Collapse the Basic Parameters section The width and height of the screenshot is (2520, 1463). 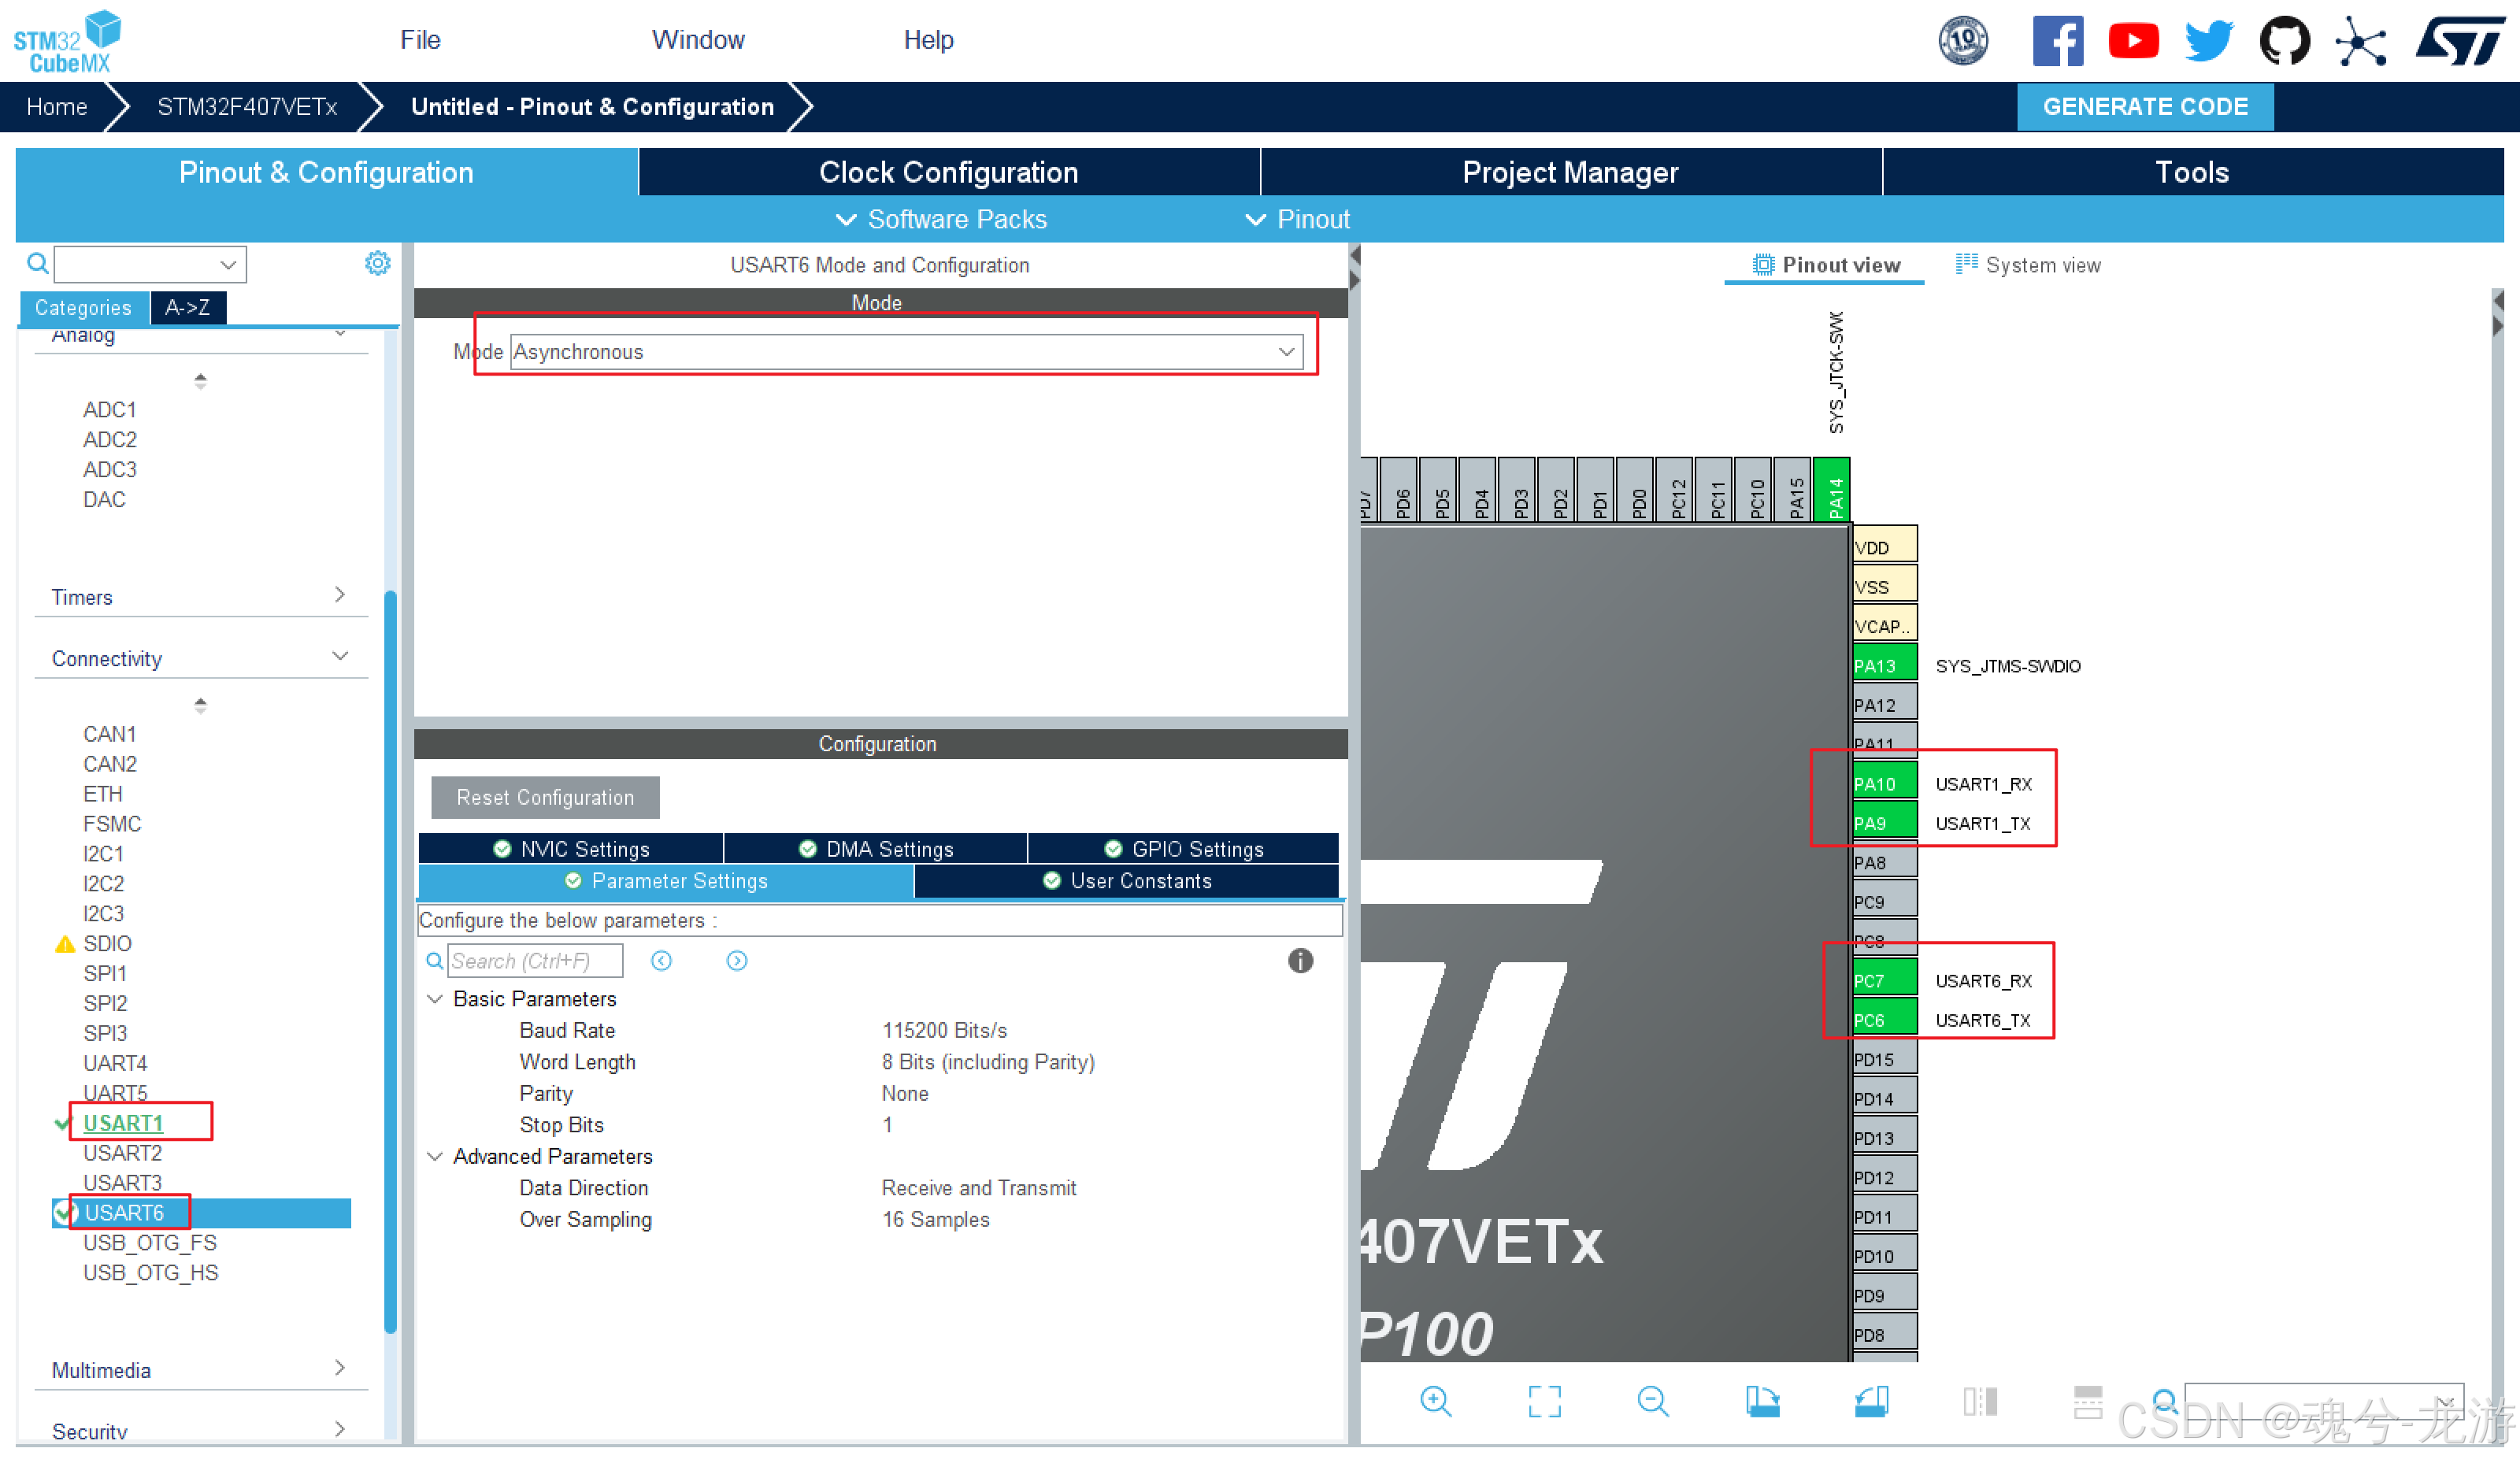pyautogui.click(x=435, y=999)
